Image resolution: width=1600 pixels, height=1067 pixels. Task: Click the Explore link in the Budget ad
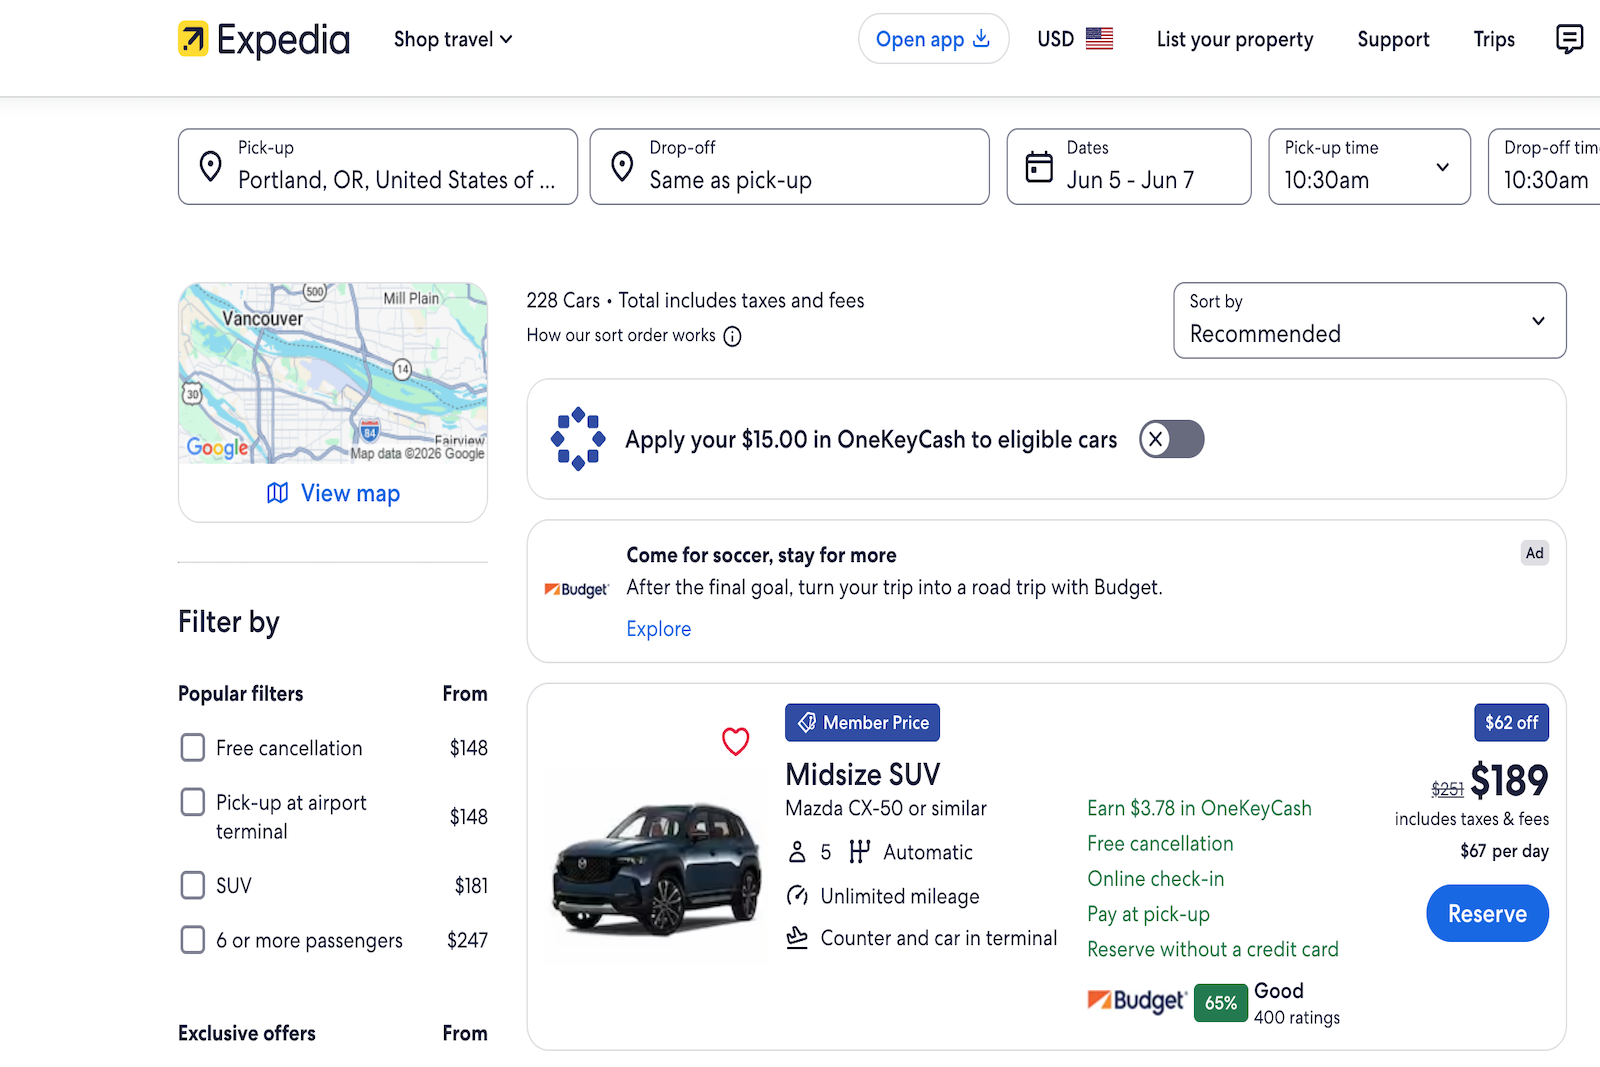point(658,628)
